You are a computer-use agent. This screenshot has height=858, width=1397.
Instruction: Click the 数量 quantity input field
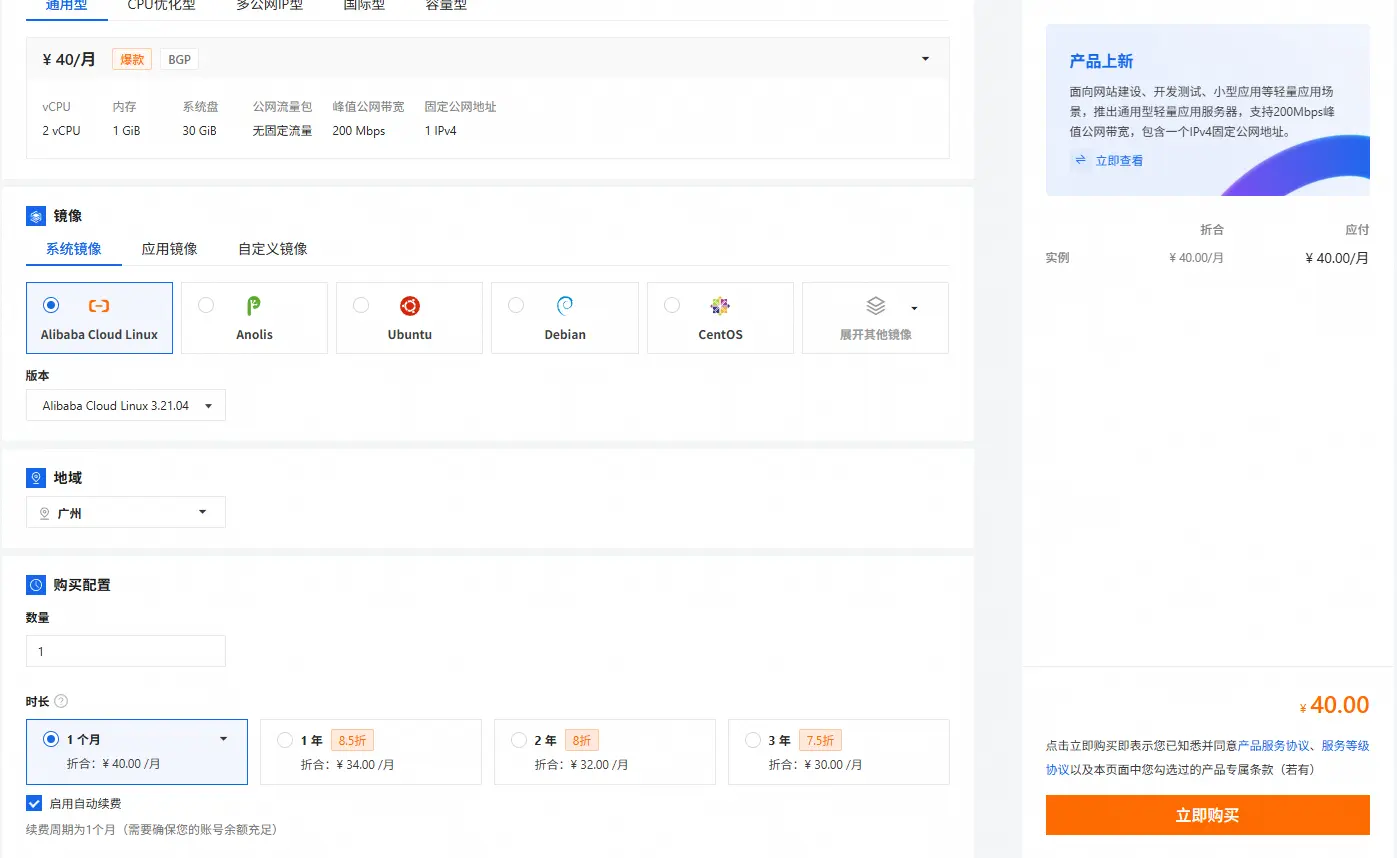click(126, 651)
